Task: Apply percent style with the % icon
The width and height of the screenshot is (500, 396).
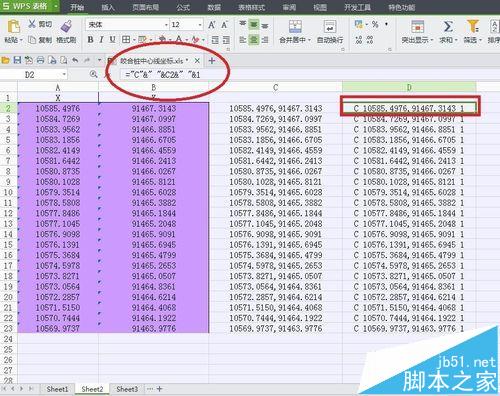Action: click(375, 24)
